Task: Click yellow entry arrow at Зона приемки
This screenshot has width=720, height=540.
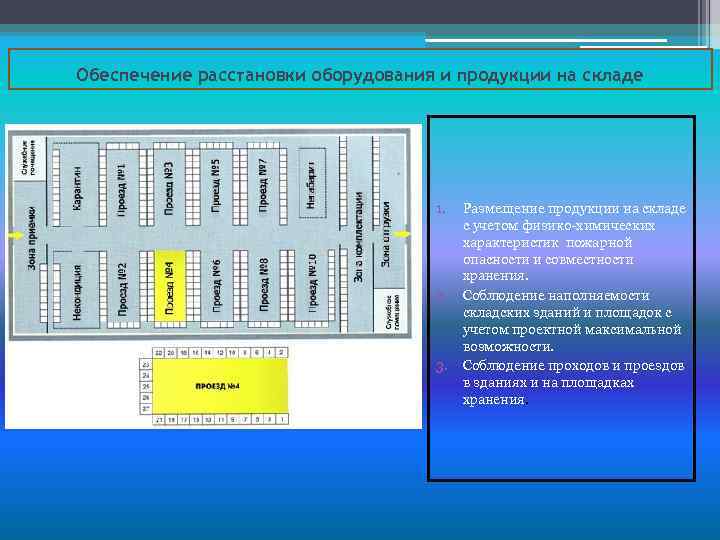Action: point(17,235)
